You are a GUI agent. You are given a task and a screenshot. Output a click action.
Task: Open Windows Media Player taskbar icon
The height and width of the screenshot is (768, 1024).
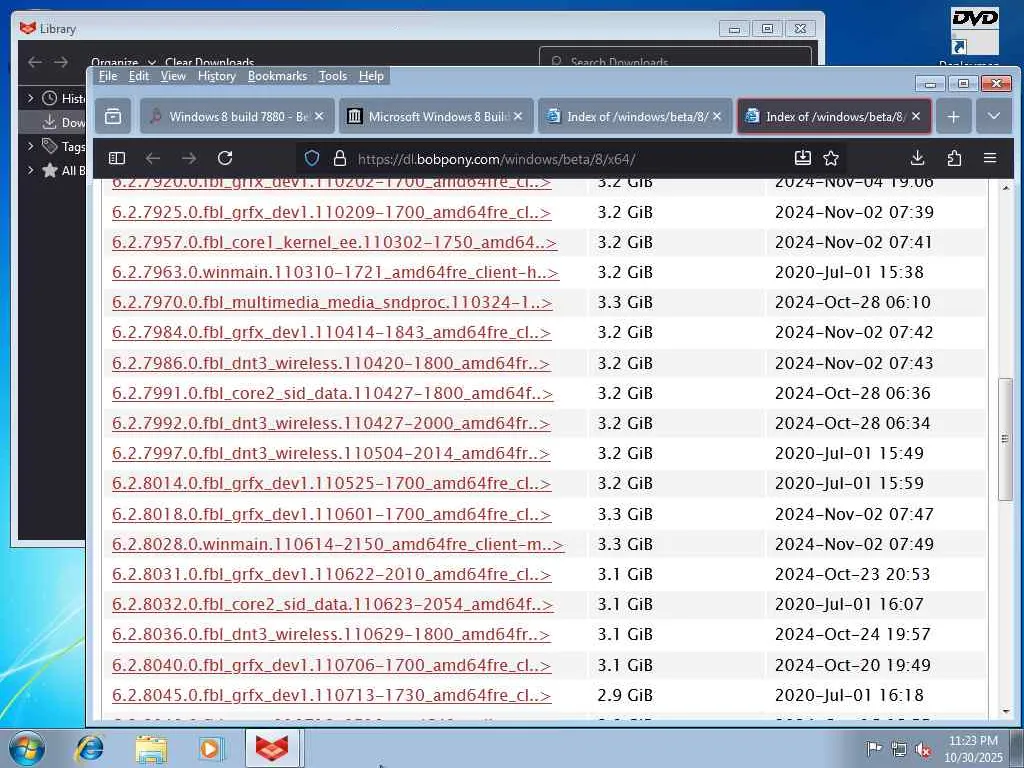coord(210,748)
